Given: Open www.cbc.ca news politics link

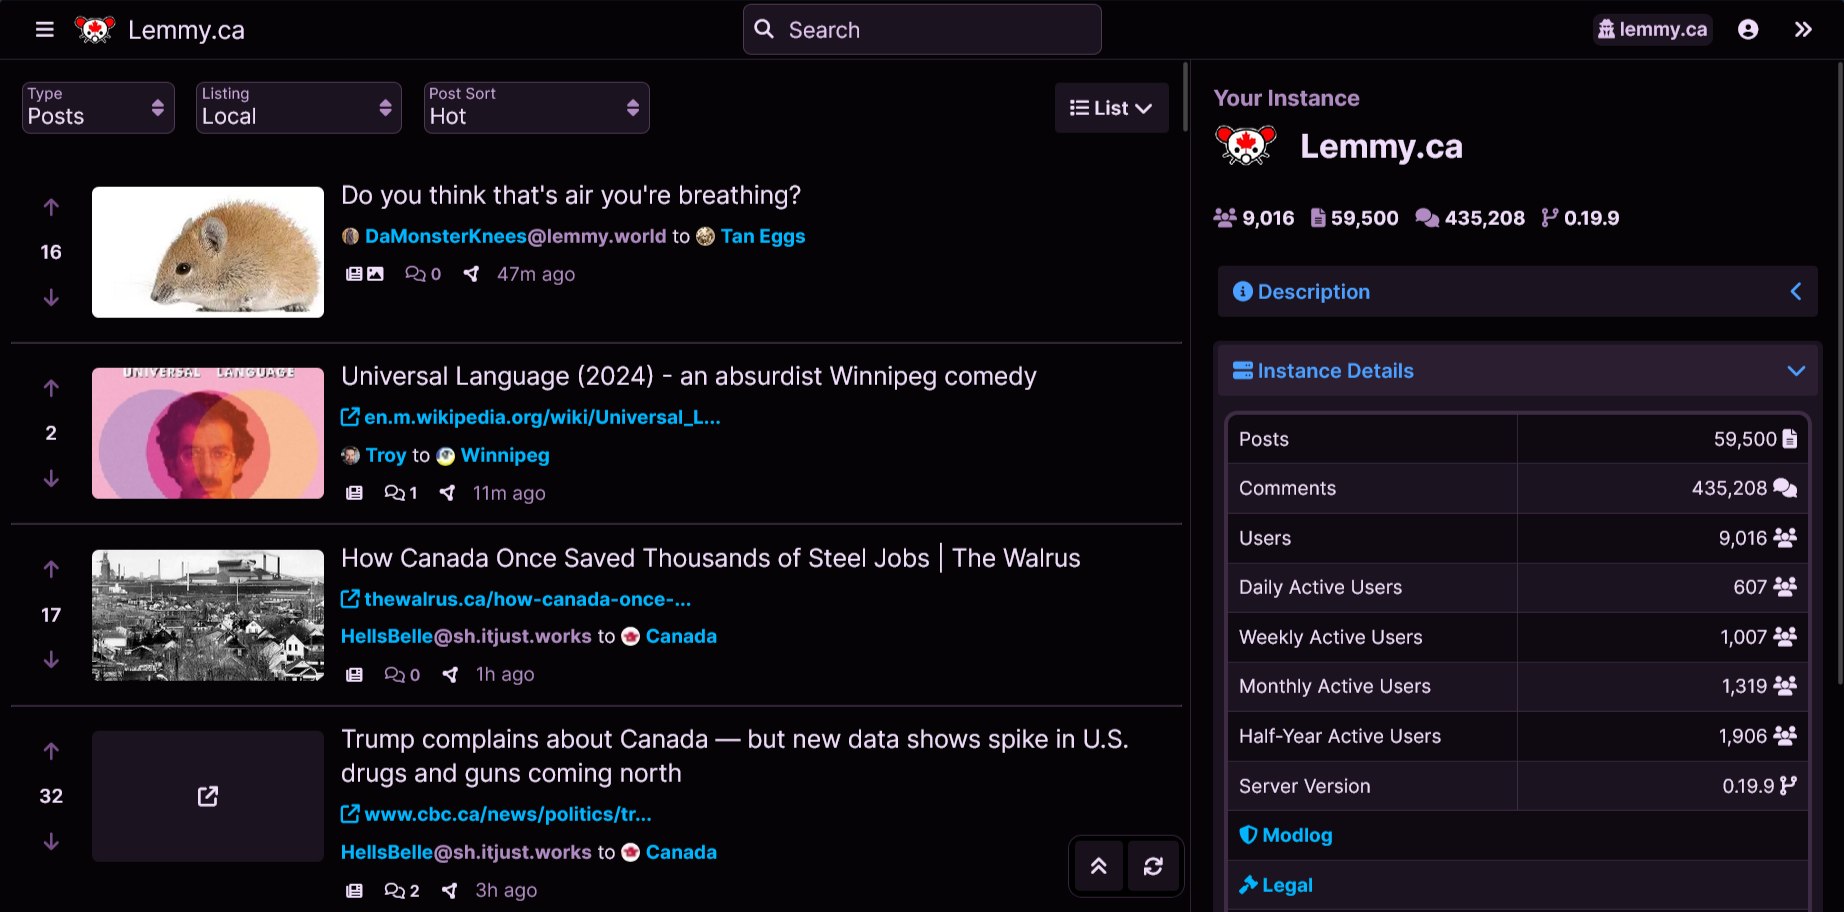Looking at the screenshot, I should (x=497, y=814).
